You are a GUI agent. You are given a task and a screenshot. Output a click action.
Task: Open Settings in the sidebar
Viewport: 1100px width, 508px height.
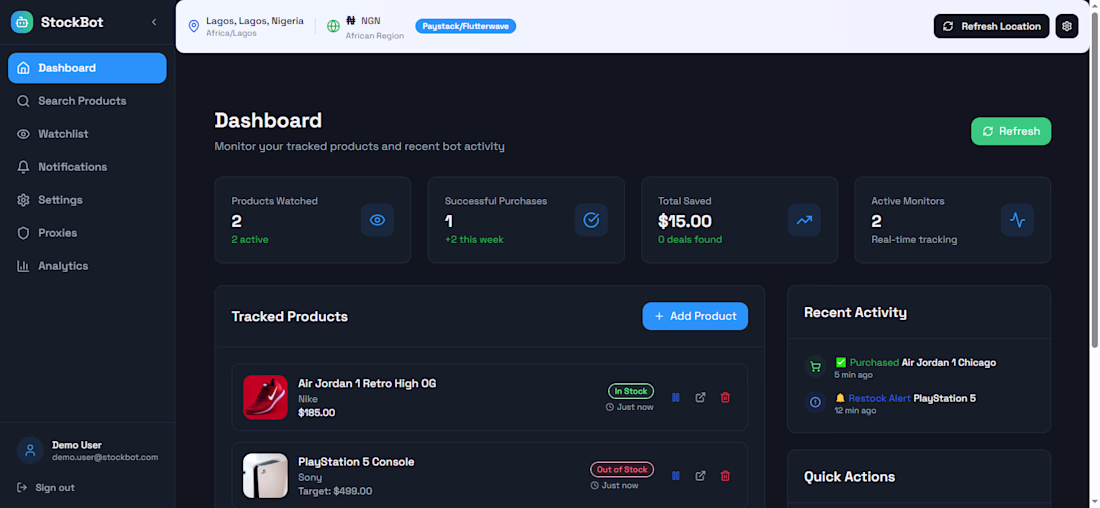[x=87, y=200]
